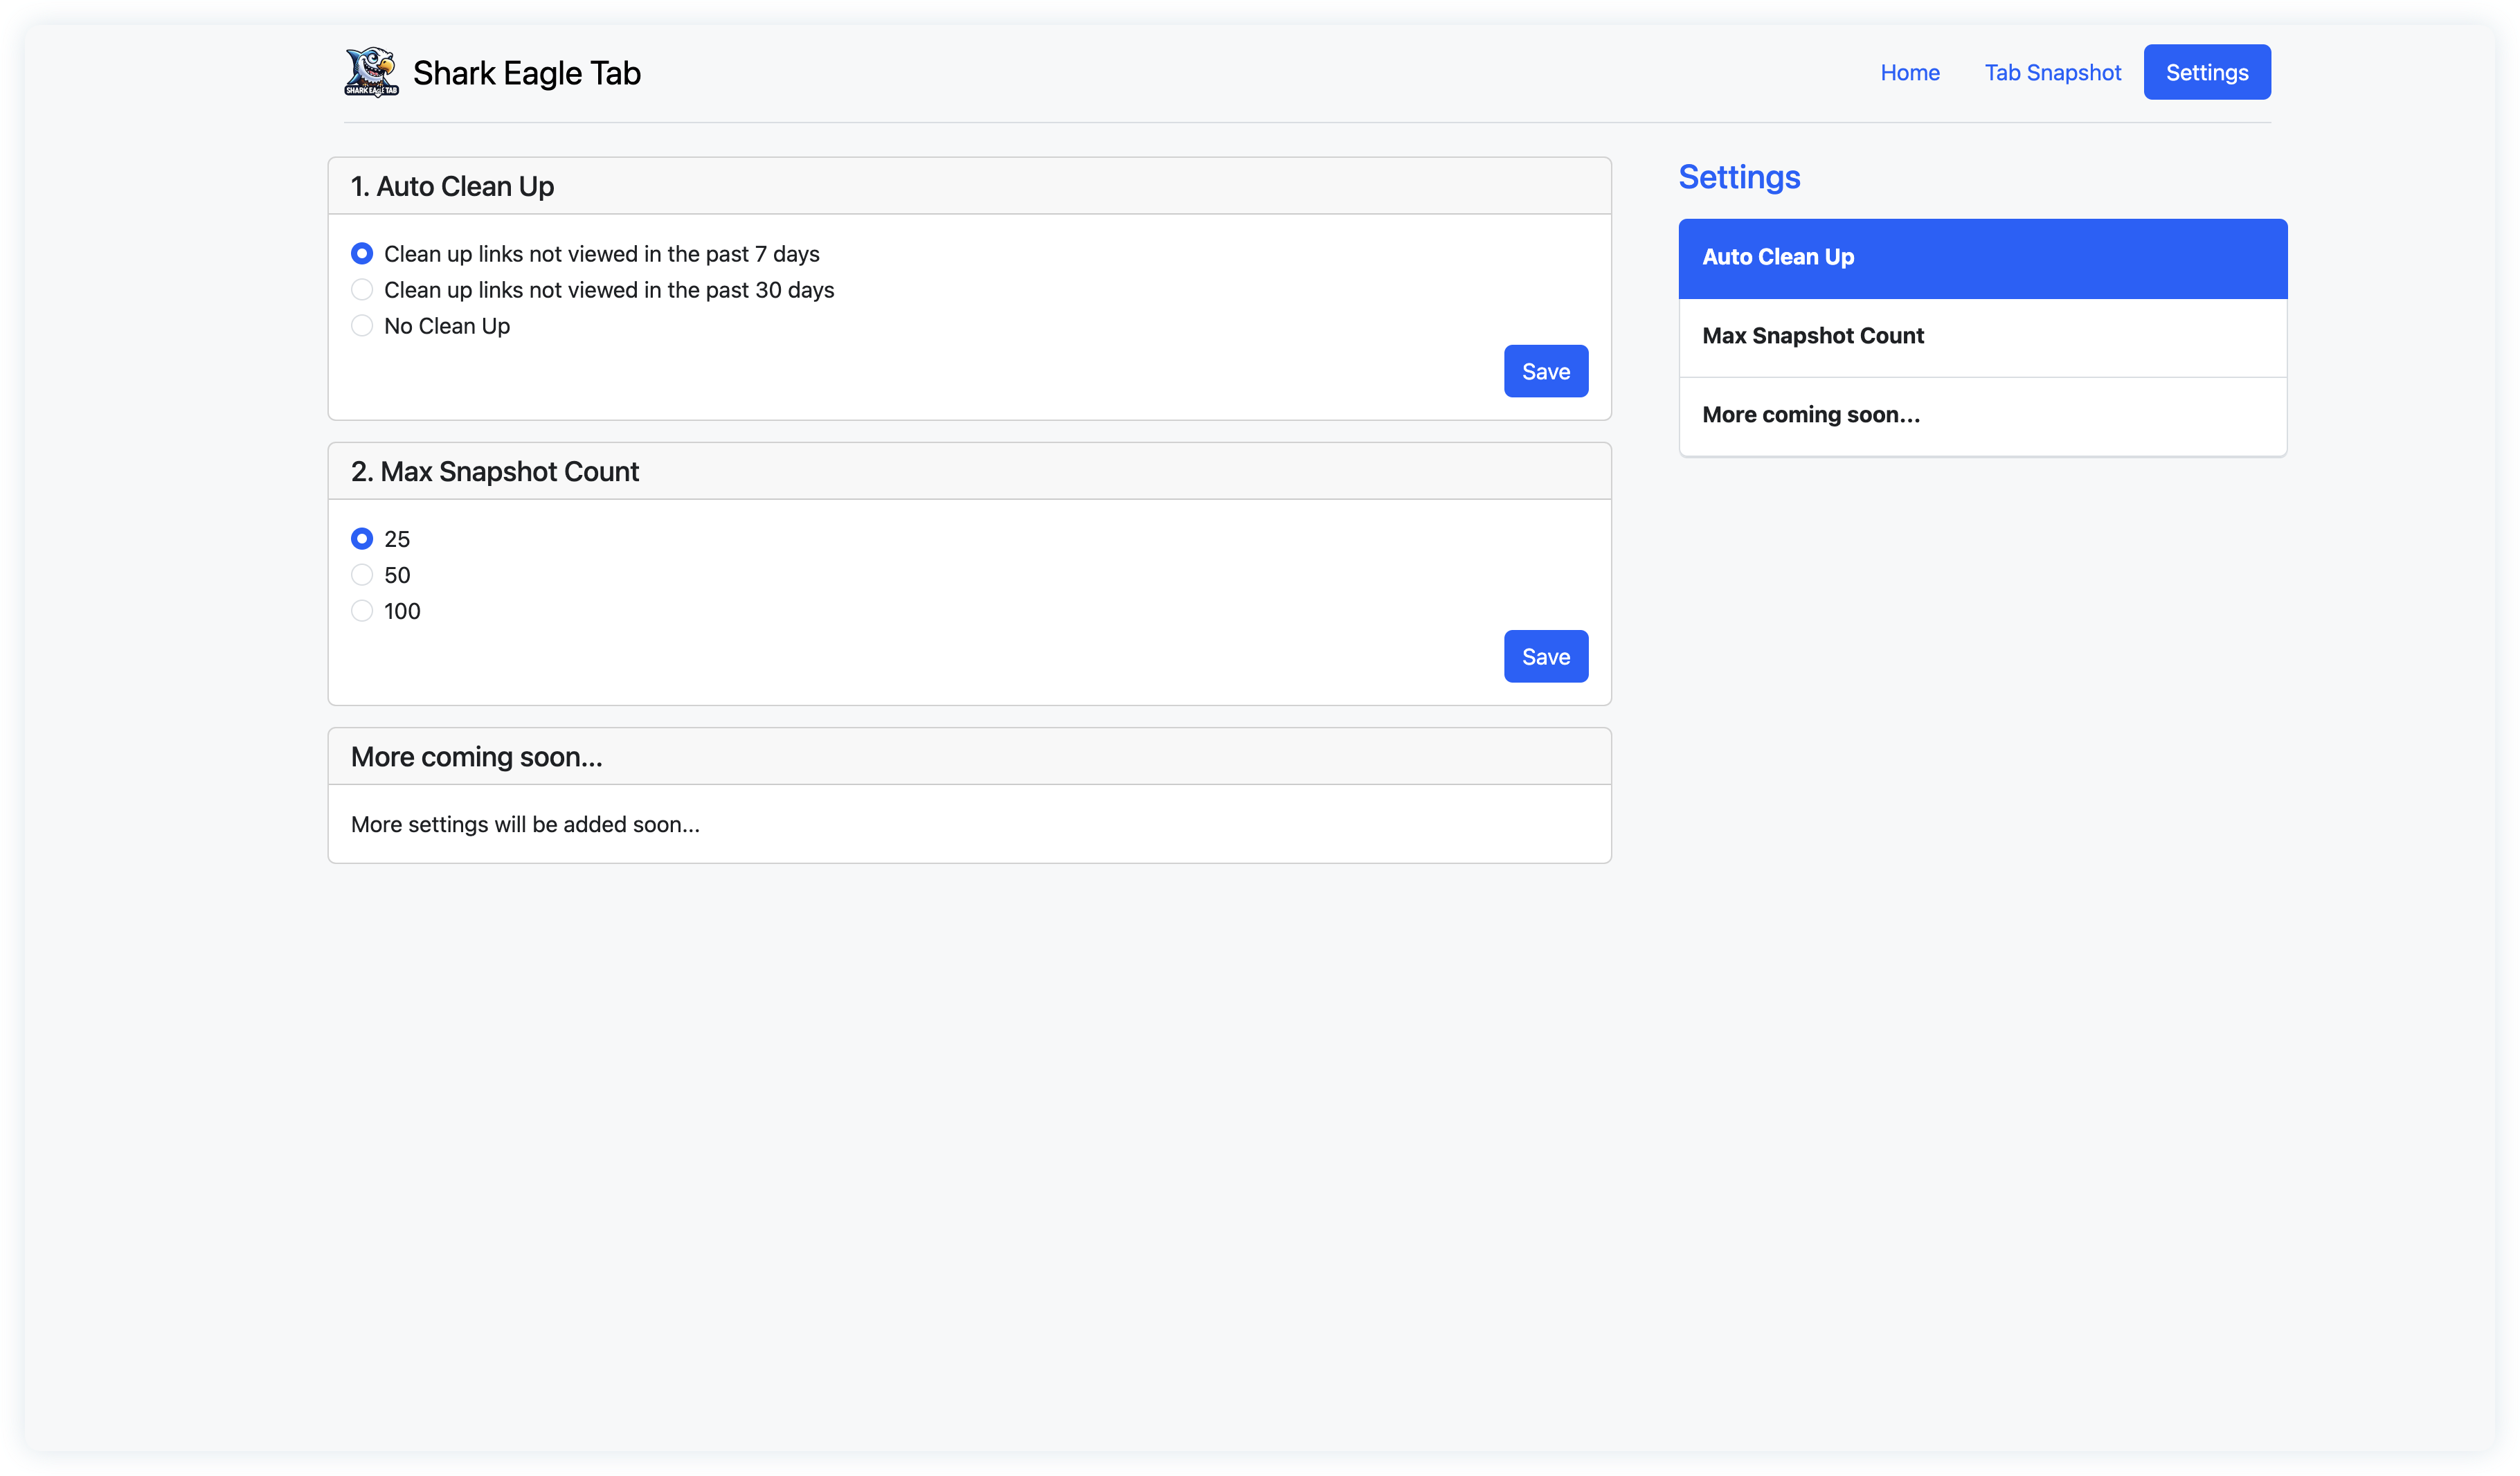
Task: Click More coming soon sidebar item
Action: 1982,415
